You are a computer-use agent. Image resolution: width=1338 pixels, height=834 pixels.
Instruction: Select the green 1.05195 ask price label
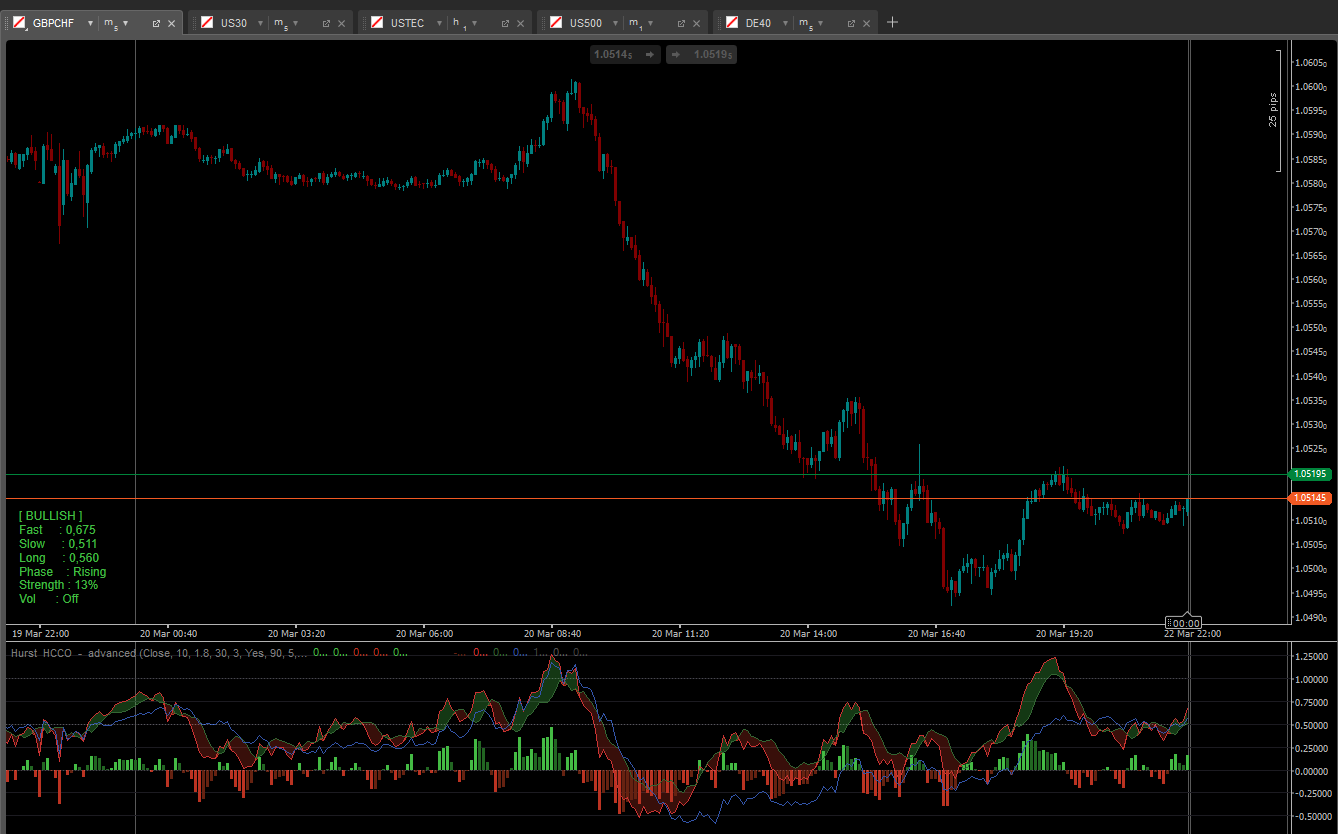[1310, 474]
